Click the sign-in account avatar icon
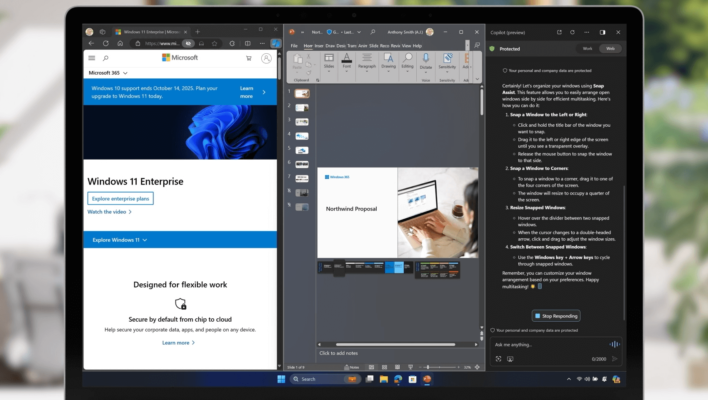 266,58
